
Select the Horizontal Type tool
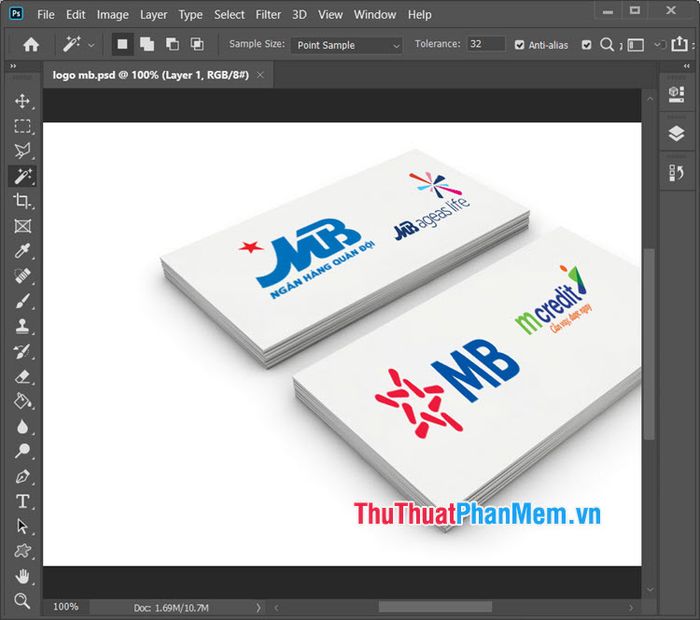[x=22, y=502]
